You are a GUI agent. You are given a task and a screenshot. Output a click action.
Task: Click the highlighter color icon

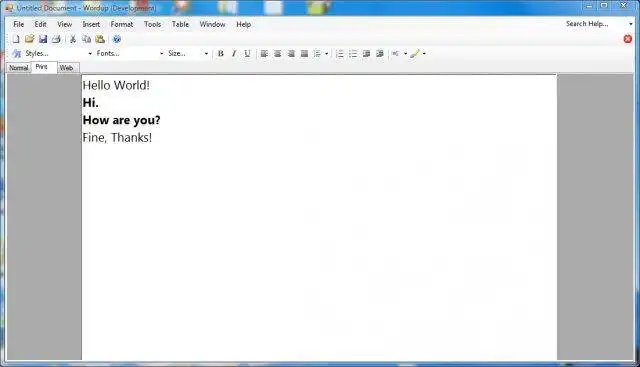[x=415, y=53]
